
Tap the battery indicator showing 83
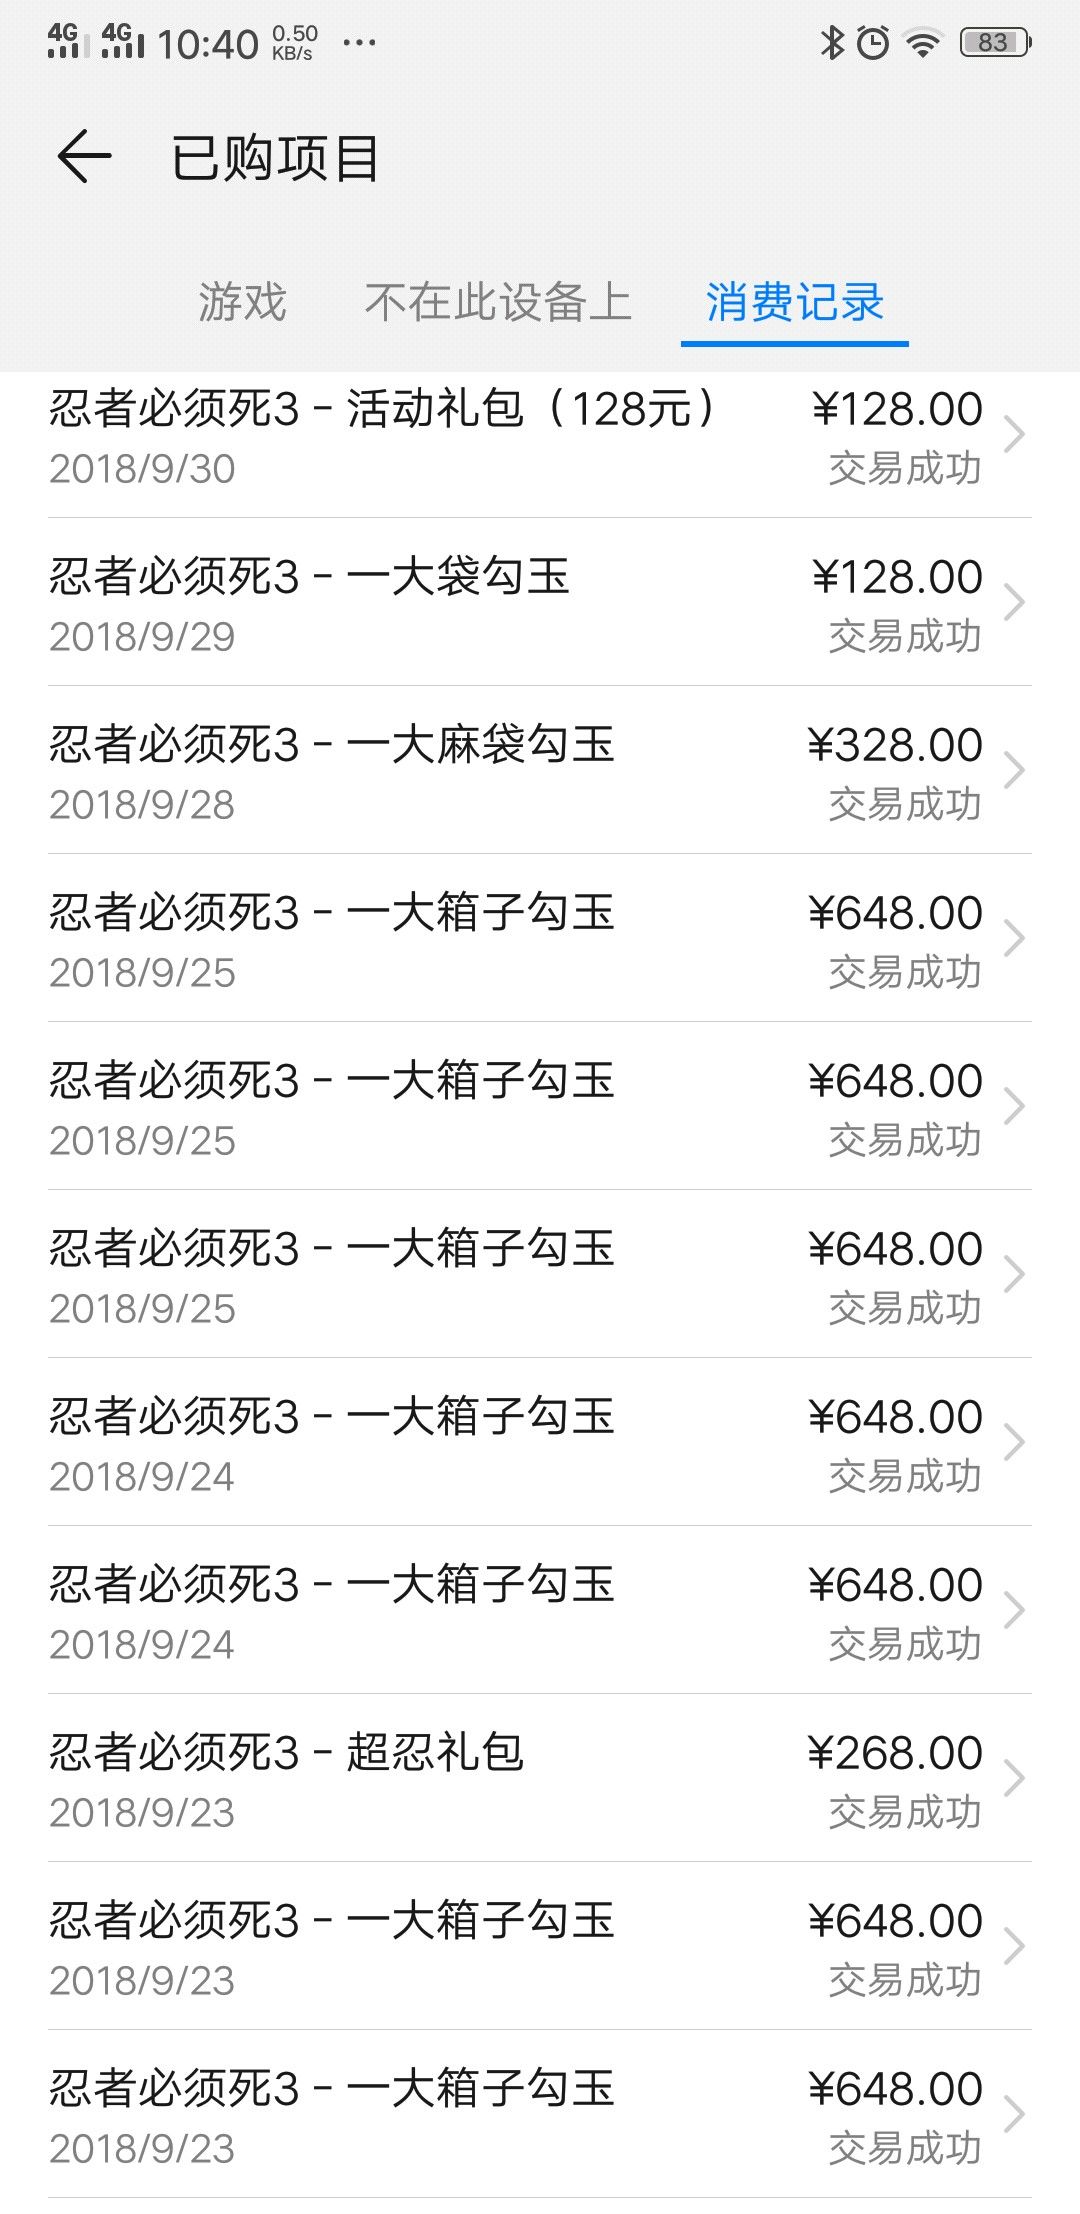coord(995,42)
